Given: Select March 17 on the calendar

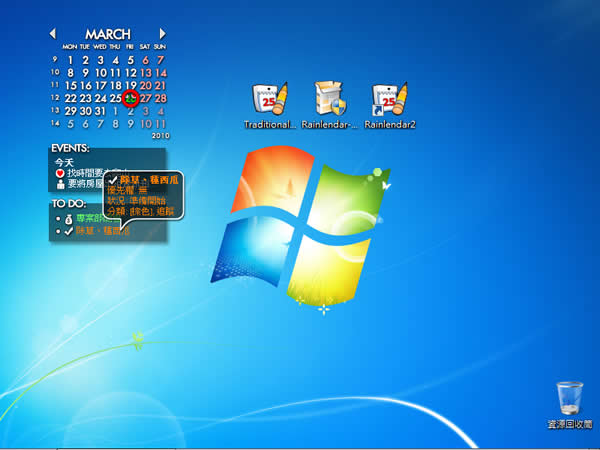Looking at the screenshot, I should click(100, 85).
